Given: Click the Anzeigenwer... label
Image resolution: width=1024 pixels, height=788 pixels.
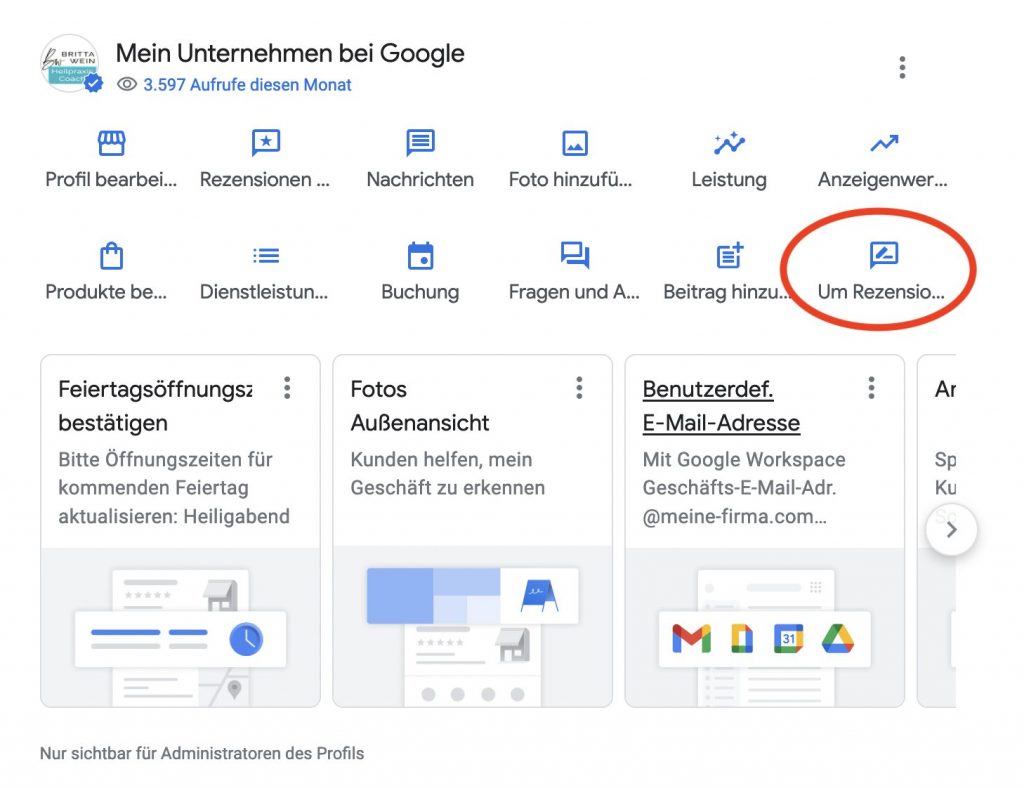Looking at the screenshot, I should point(882,180).
